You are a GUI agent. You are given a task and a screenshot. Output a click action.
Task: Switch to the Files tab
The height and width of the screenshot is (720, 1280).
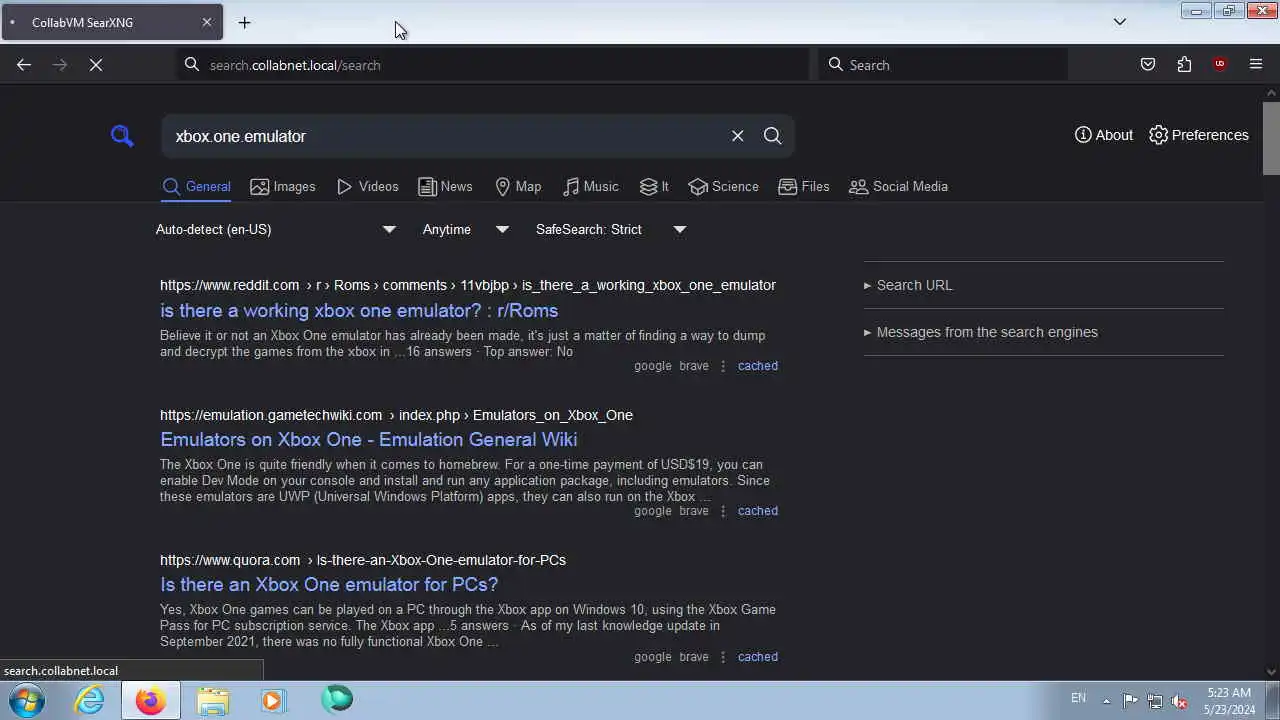pos(804,187)
